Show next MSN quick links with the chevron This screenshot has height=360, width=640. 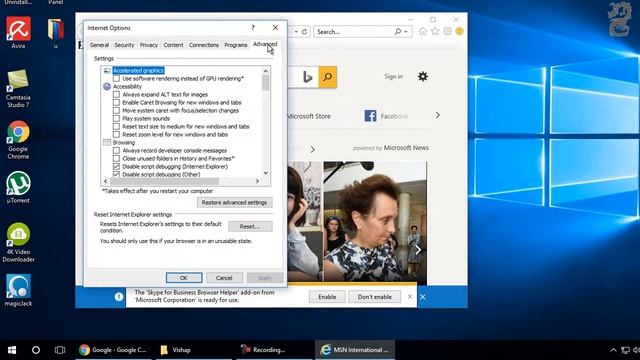[x=438, y=116]
